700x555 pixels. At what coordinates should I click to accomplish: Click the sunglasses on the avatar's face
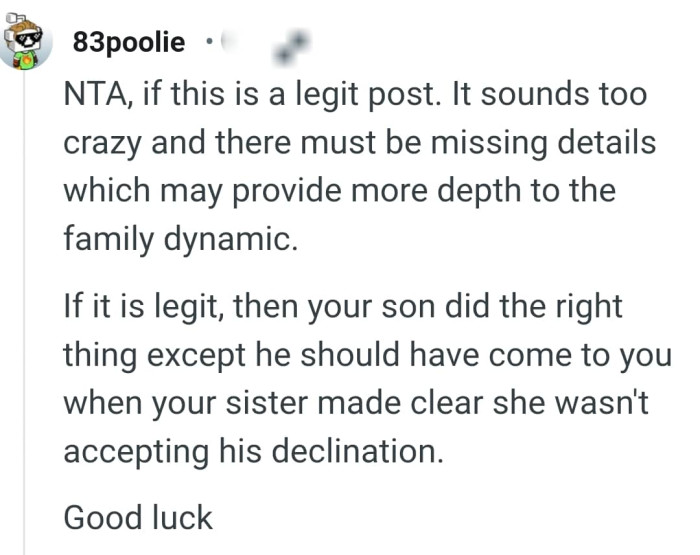tap(26, 39)
